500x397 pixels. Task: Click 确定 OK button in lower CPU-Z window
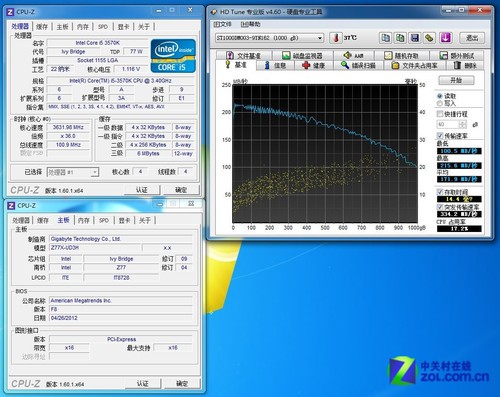tap(182, 383)
